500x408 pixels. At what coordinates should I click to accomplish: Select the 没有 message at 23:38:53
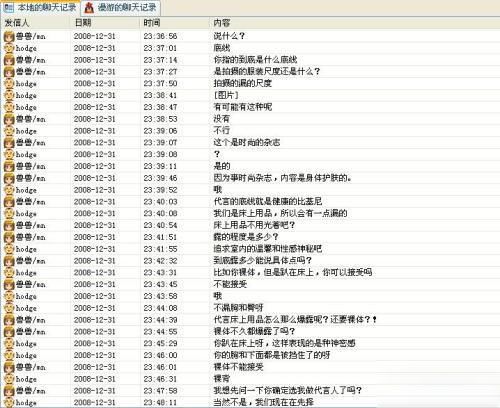coord(250,119)
